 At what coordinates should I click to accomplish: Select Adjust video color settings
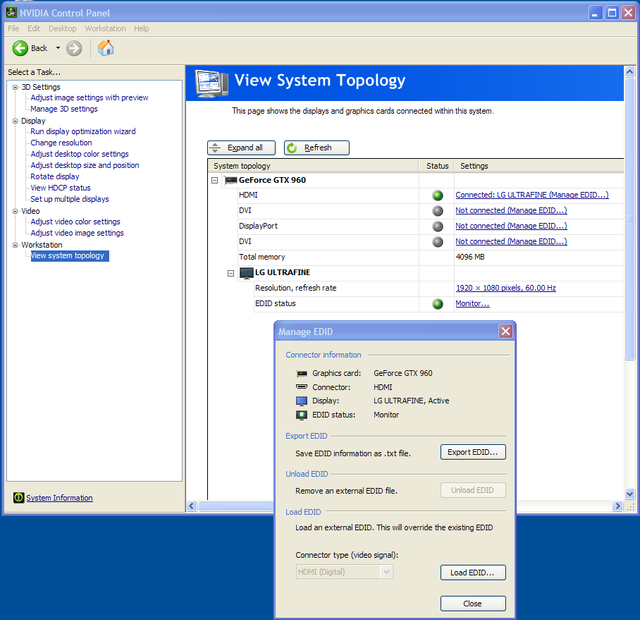point(76,222)
